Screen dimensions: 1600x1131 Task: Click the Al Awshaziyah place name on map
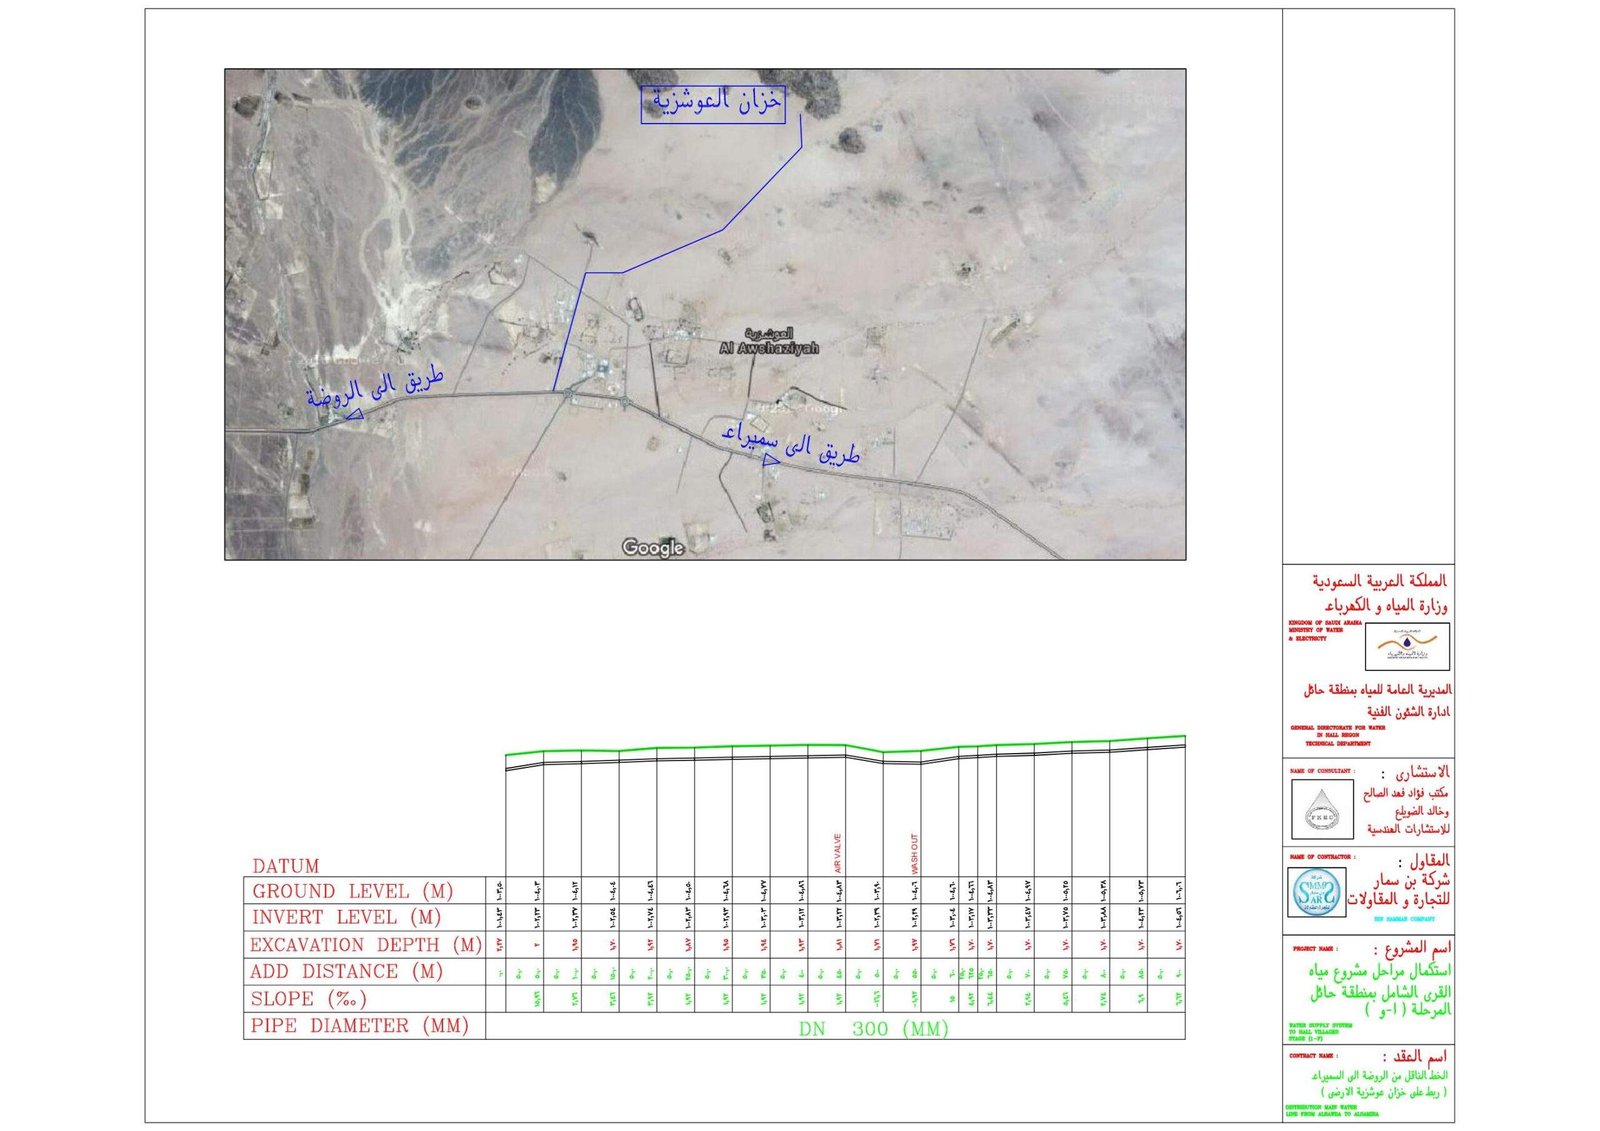[768, 347]
